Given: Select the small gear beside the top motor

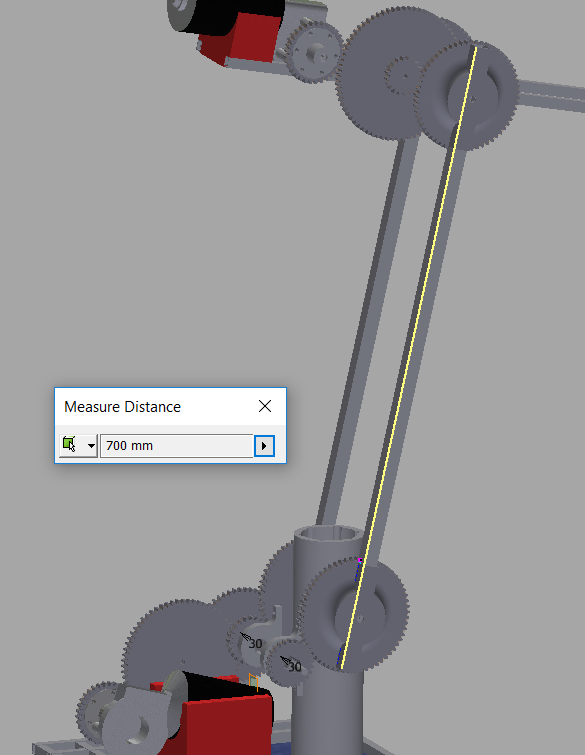Looking at the screenshot, I should pos(313,52).
